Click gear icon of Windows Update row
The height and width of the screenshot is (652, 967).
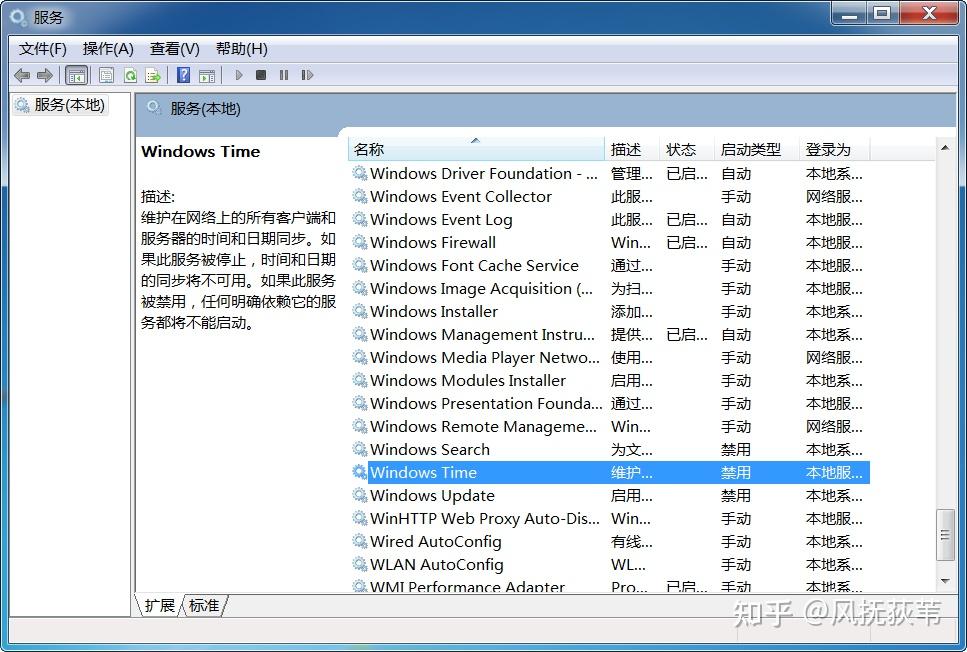(360, 495)
